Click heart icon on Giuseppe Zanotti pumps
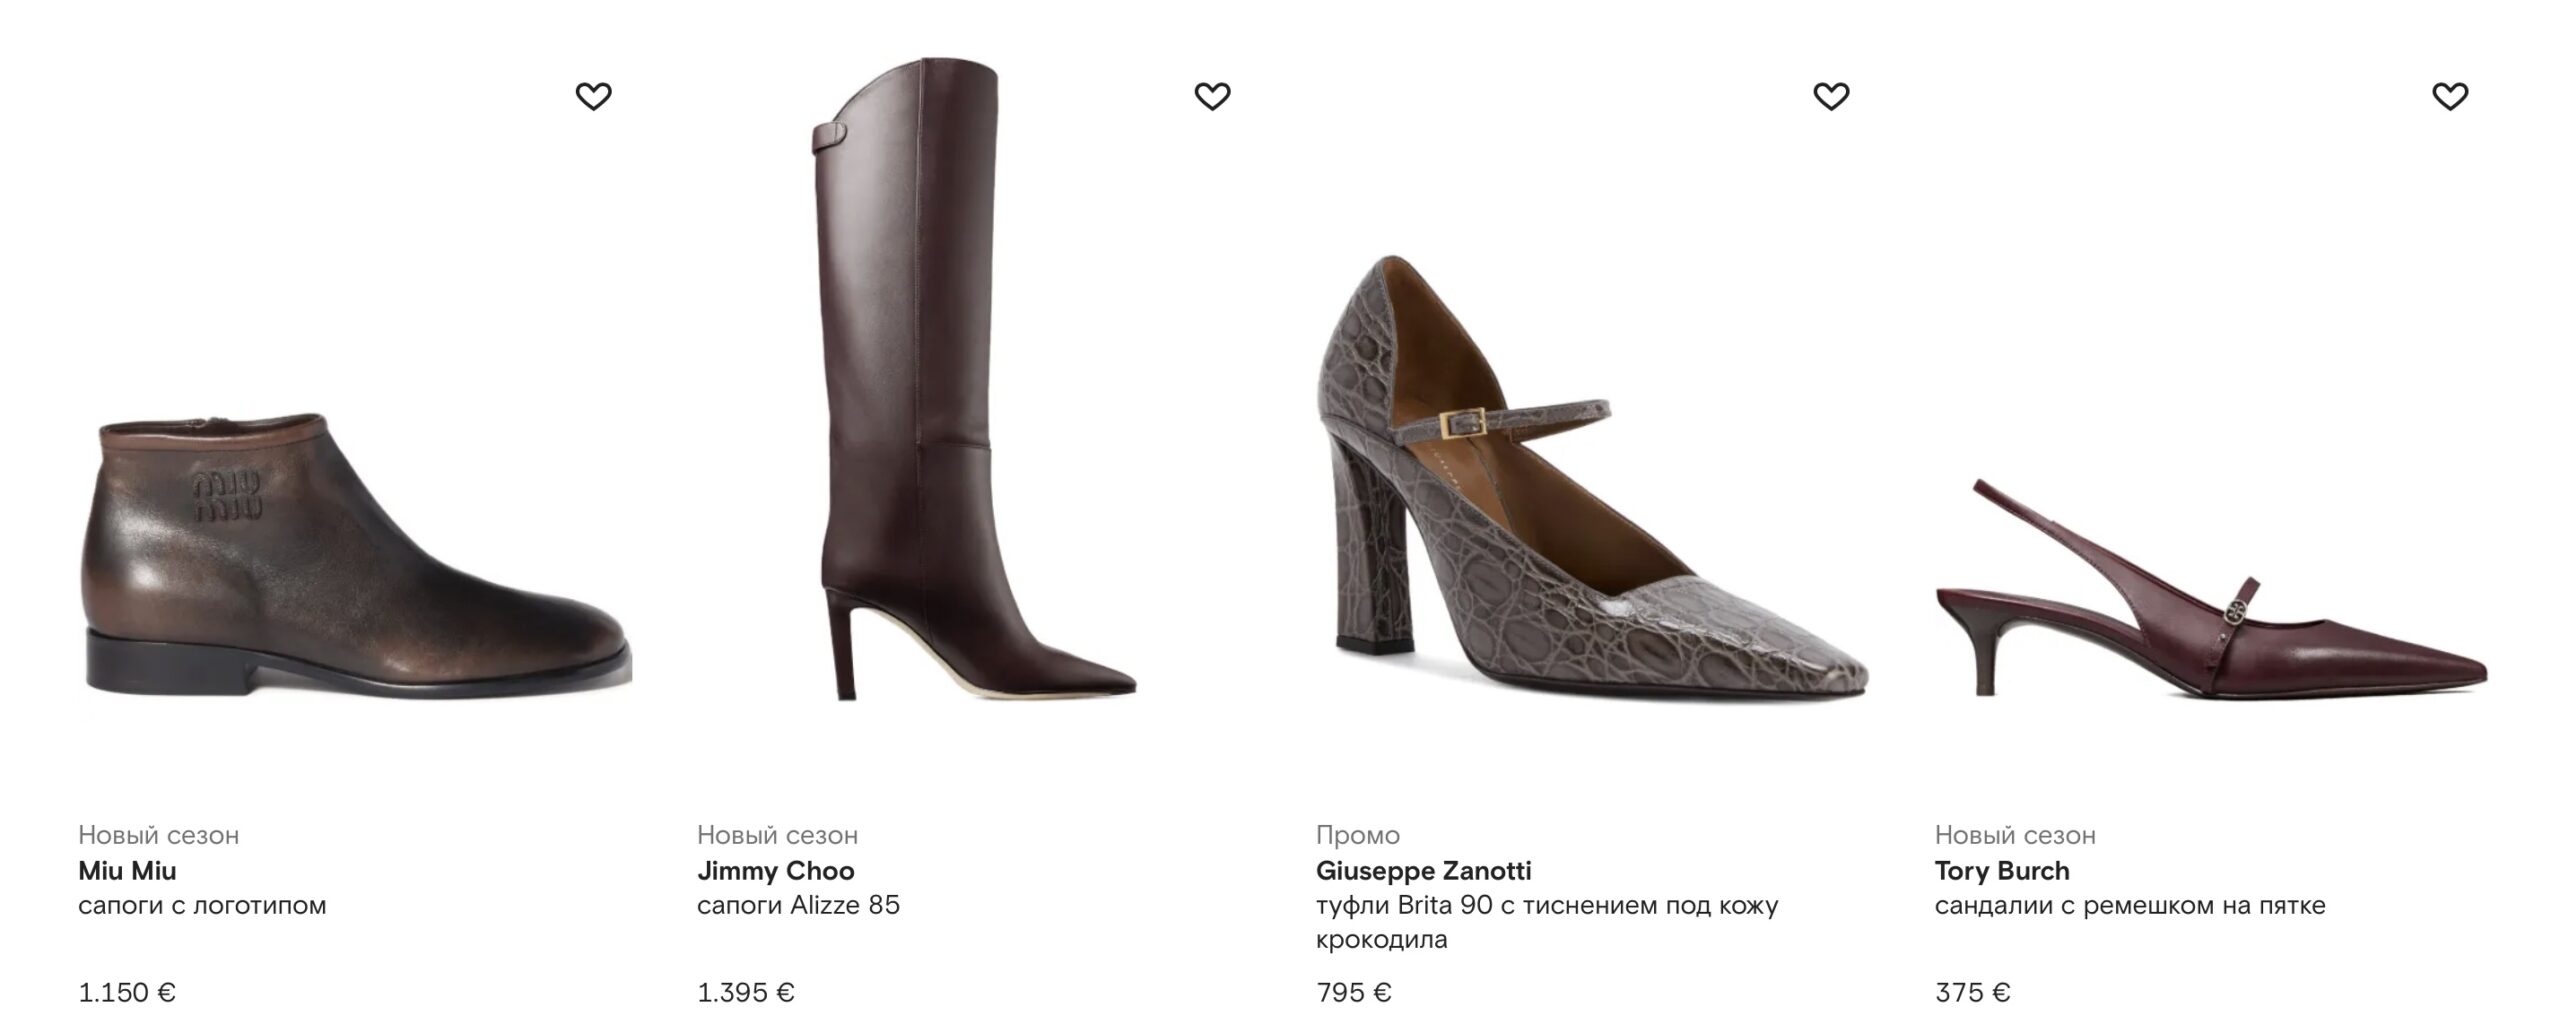This screenshot has width=2560, height=1033. (x=1831, y=96)
